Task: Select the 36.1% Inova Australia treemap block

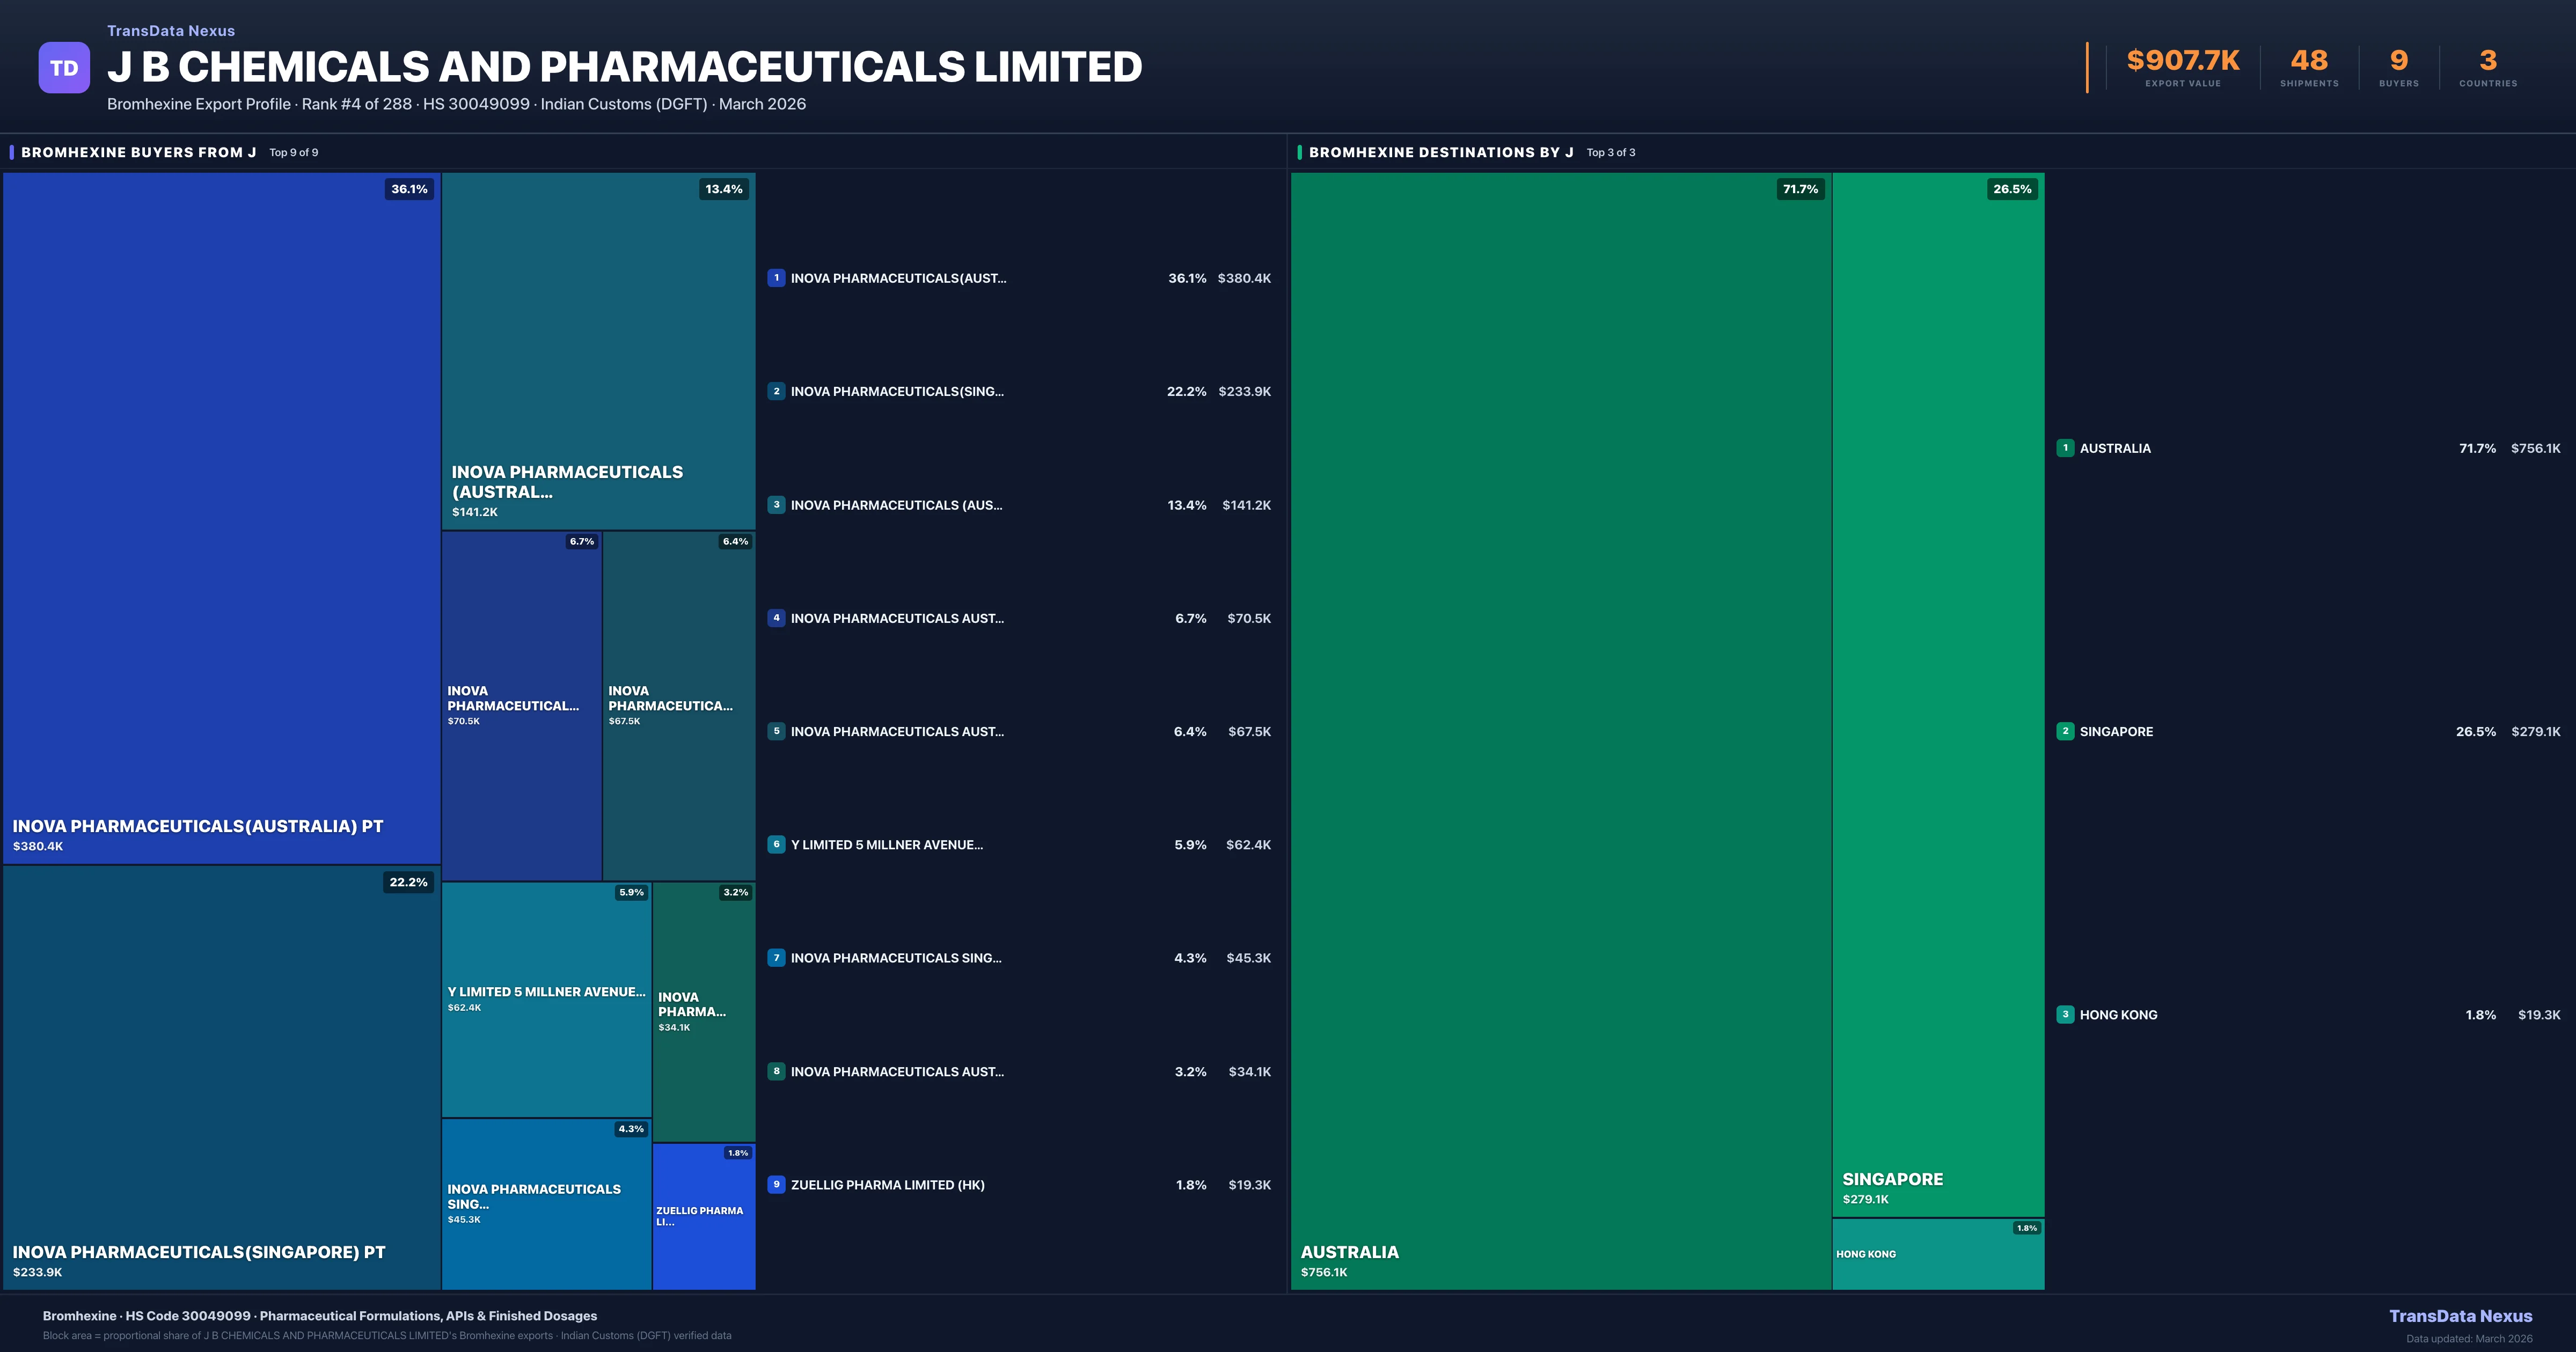Action: 221,517
